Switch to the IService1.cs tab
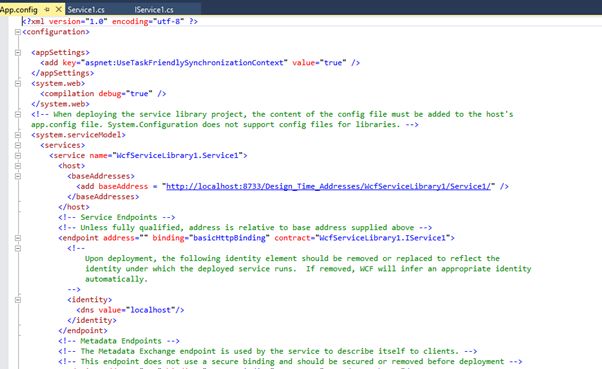The height and width of the screenshot is (369, 602). 154,10
